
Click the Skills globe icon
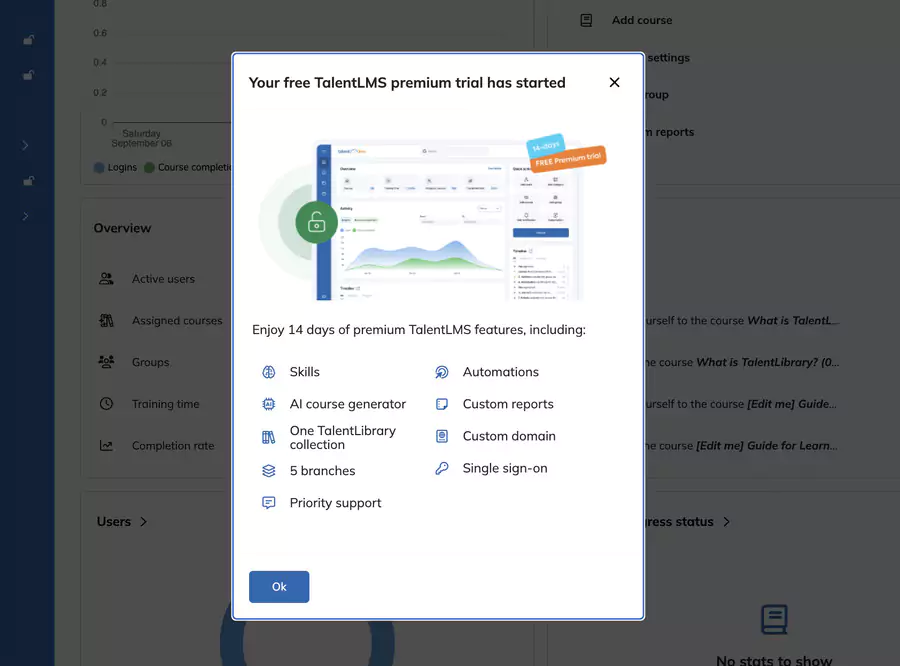coord(268,371)
